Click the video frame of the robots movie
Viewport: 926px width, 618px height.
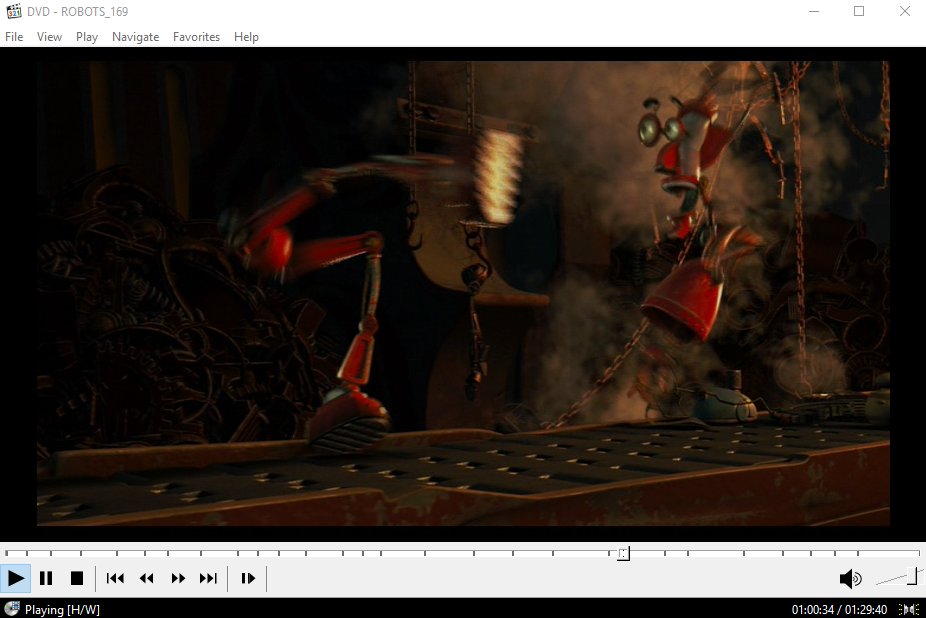point(463,293)
